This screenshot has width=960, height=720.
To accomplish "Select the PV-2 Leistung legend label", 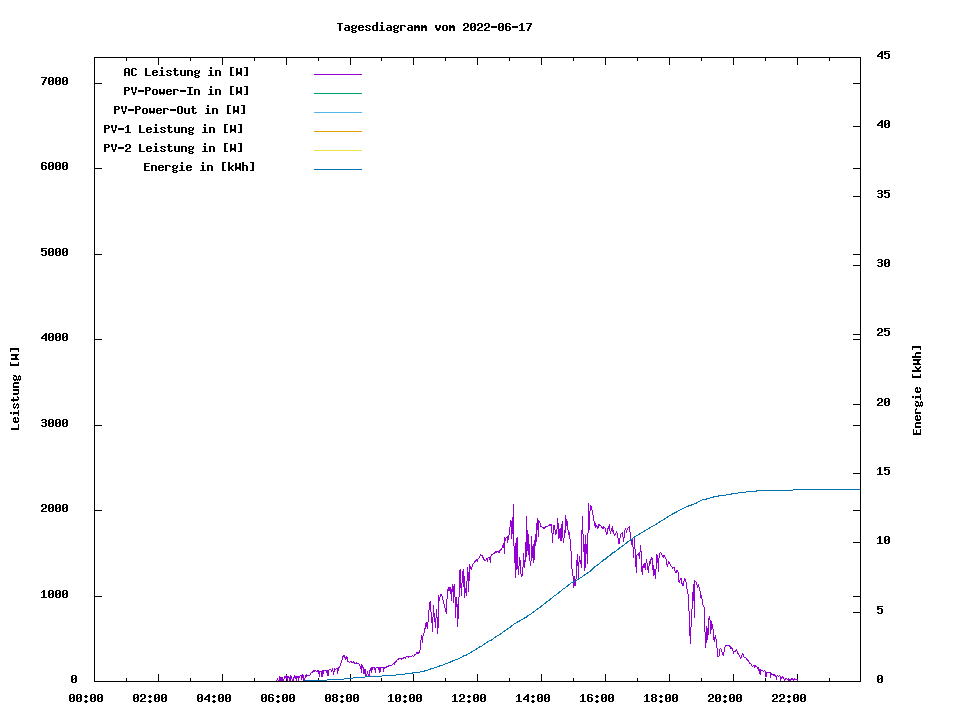I will coord(173,148).
